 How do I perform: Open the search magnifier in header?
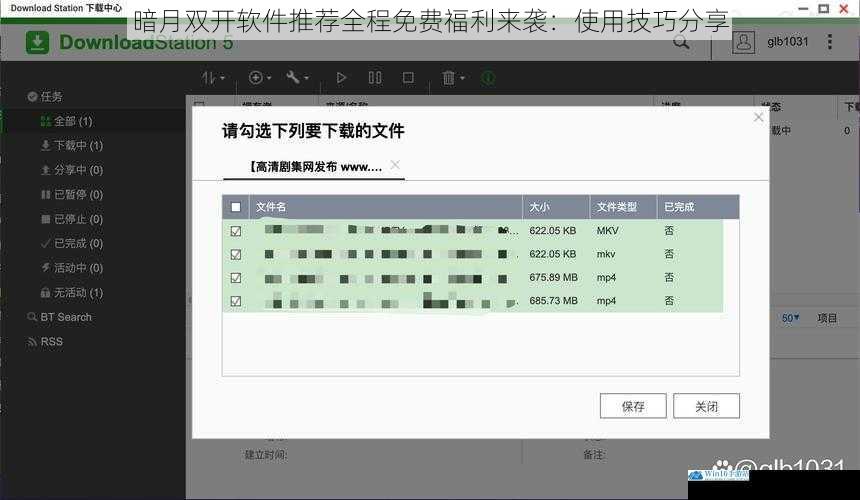coord(681,42)
